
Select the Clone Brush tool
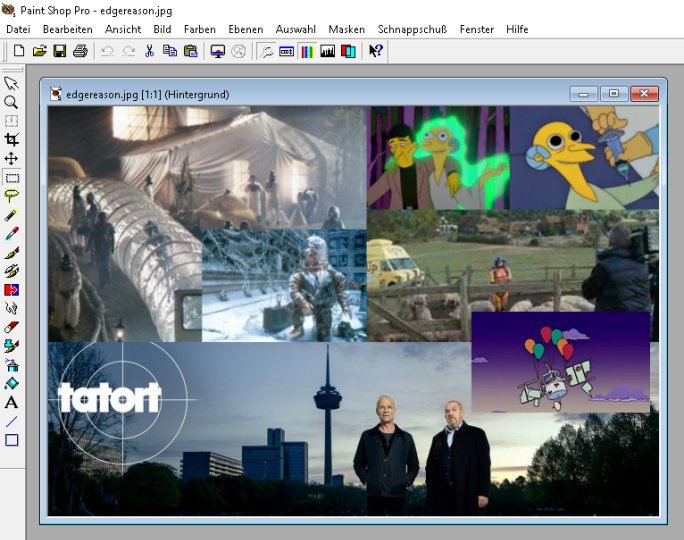coord(11,271)
